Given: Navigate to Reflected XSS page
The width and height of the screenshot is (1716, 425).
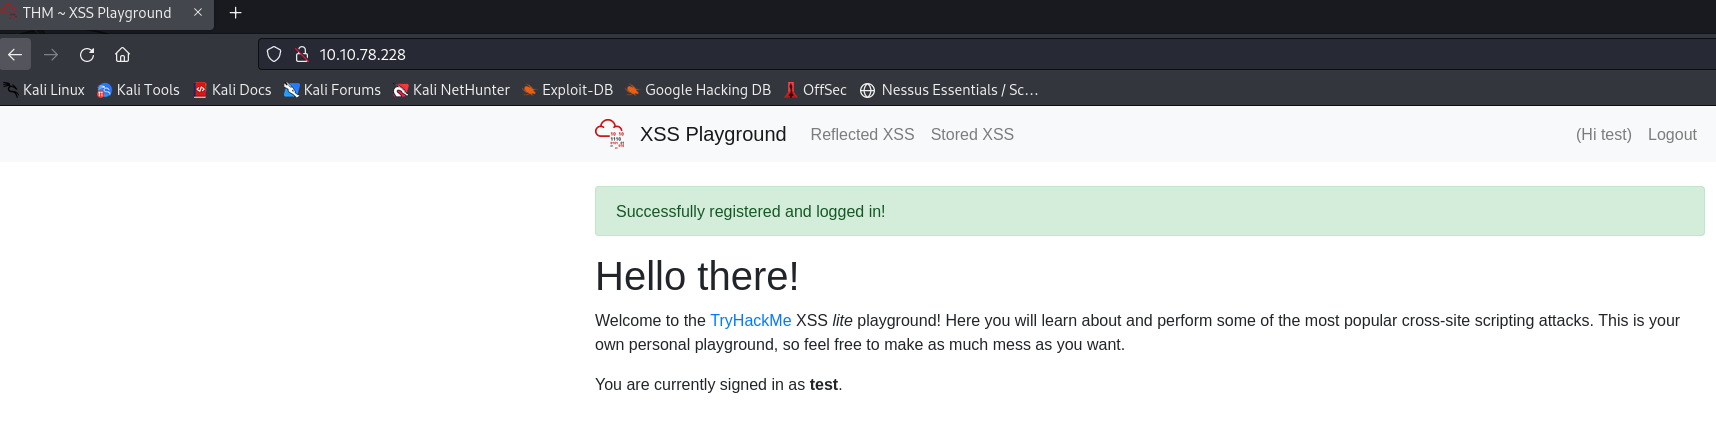Looking at the screenshot, I should (862, 134).
